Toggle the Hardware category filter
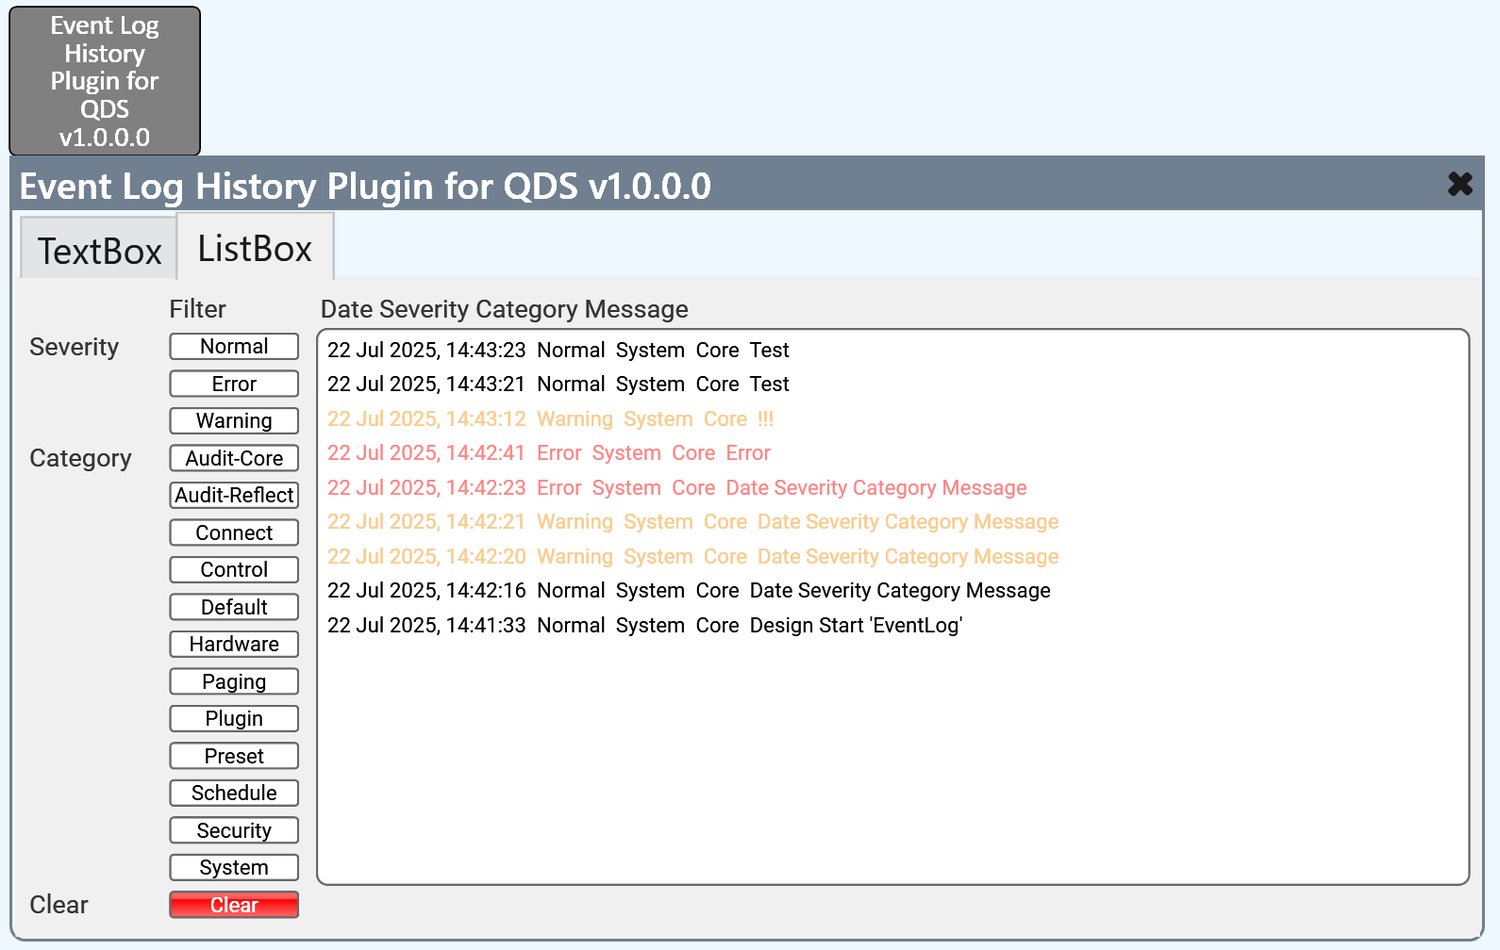Screen dimensions: 1500x950 pos(234,644)
